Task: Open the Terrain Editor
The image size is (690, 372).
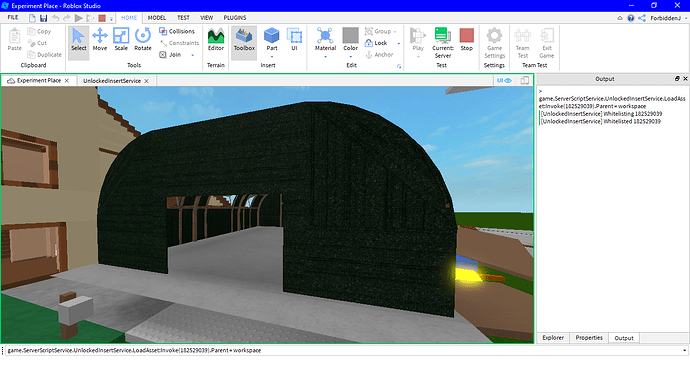Action: click(x=216, y=40)
